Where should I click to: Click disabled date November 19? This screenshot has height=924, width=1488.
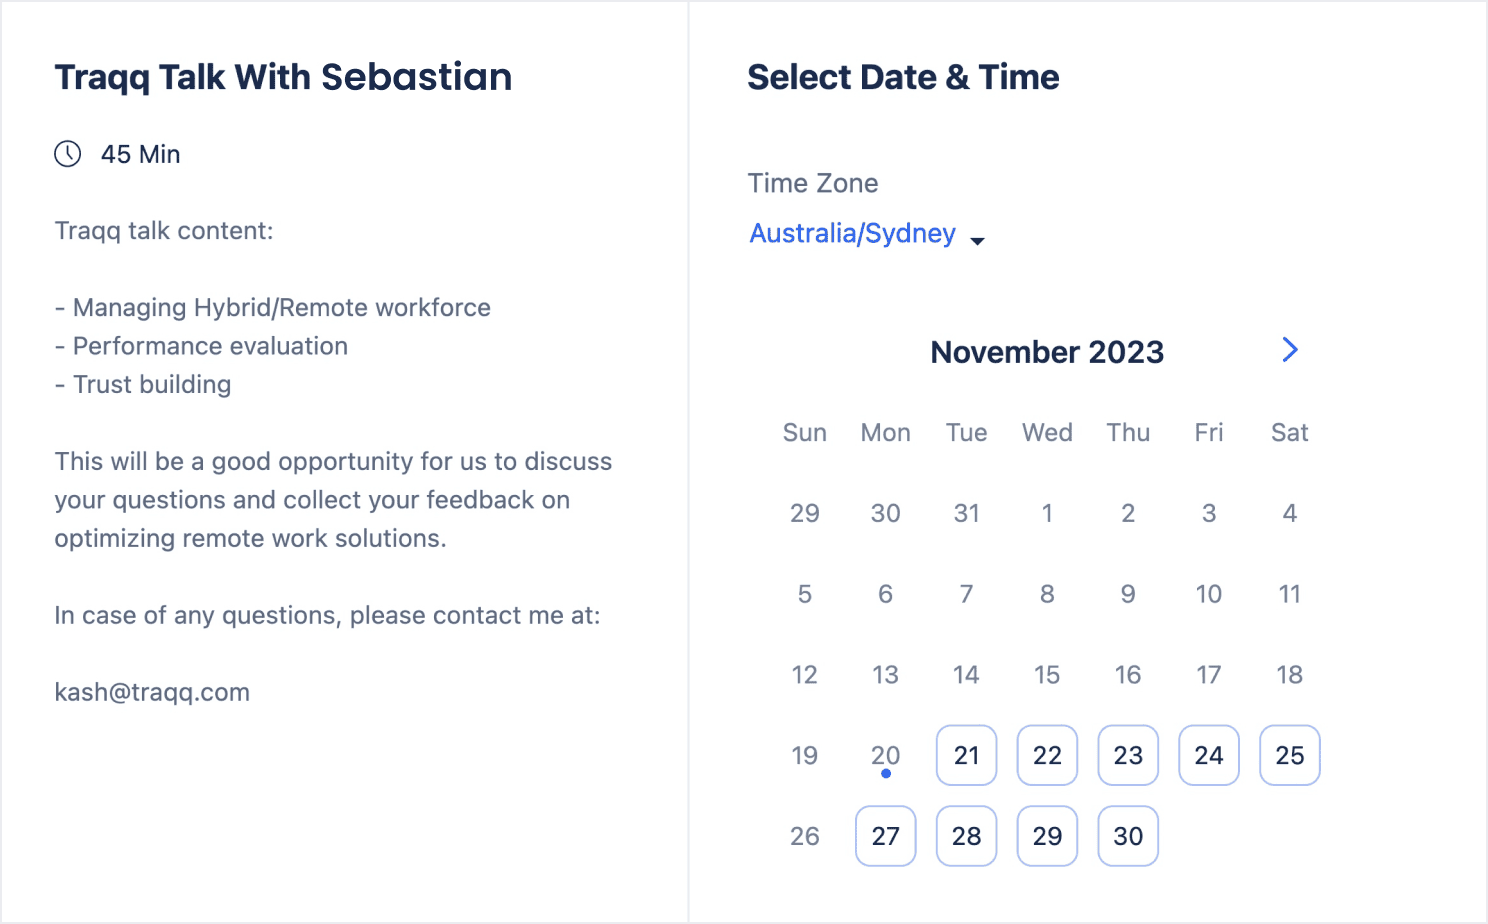point(805,755)
